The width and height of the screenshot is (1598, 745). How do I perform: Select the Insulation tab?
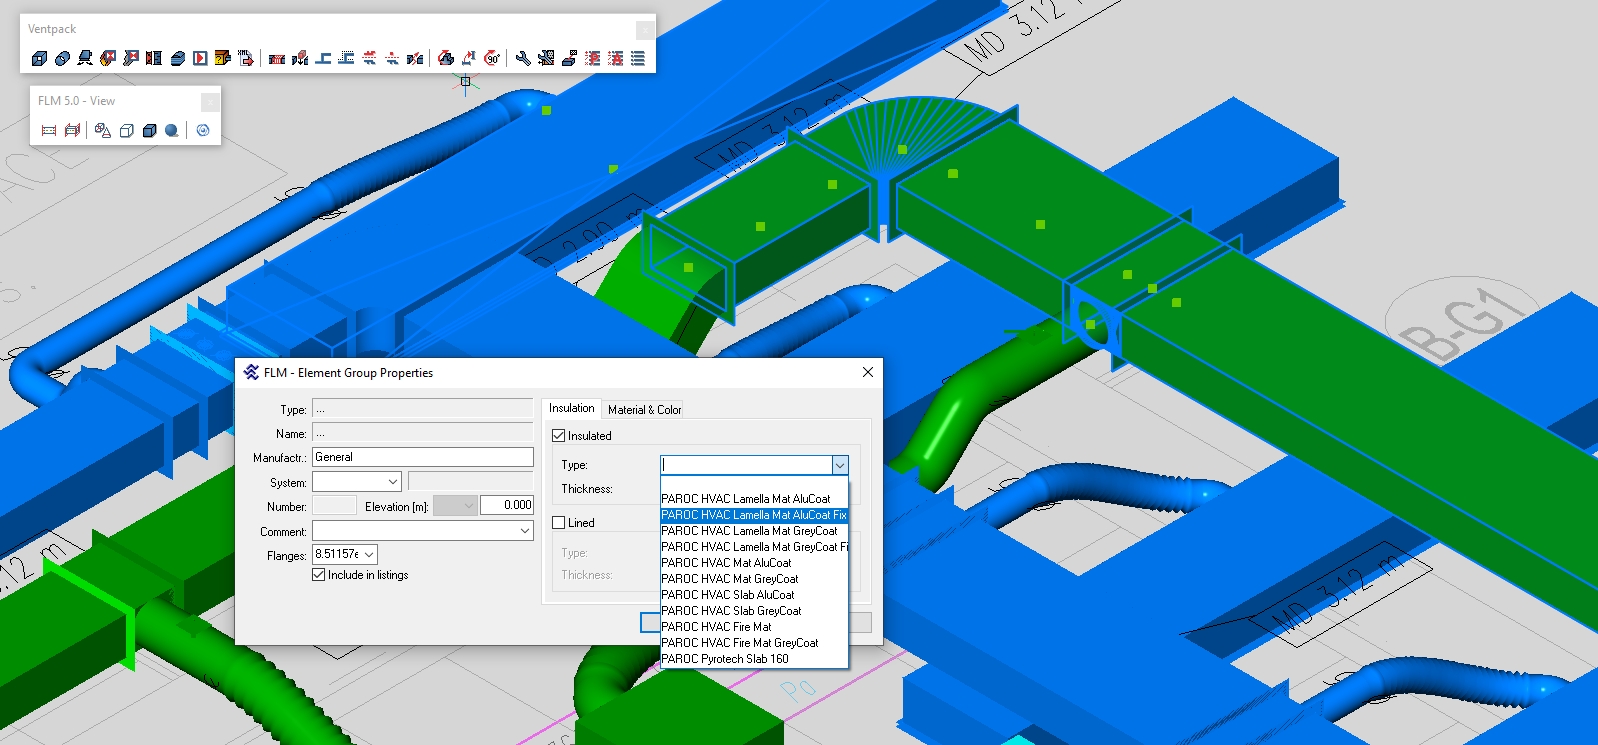[571, 408]
